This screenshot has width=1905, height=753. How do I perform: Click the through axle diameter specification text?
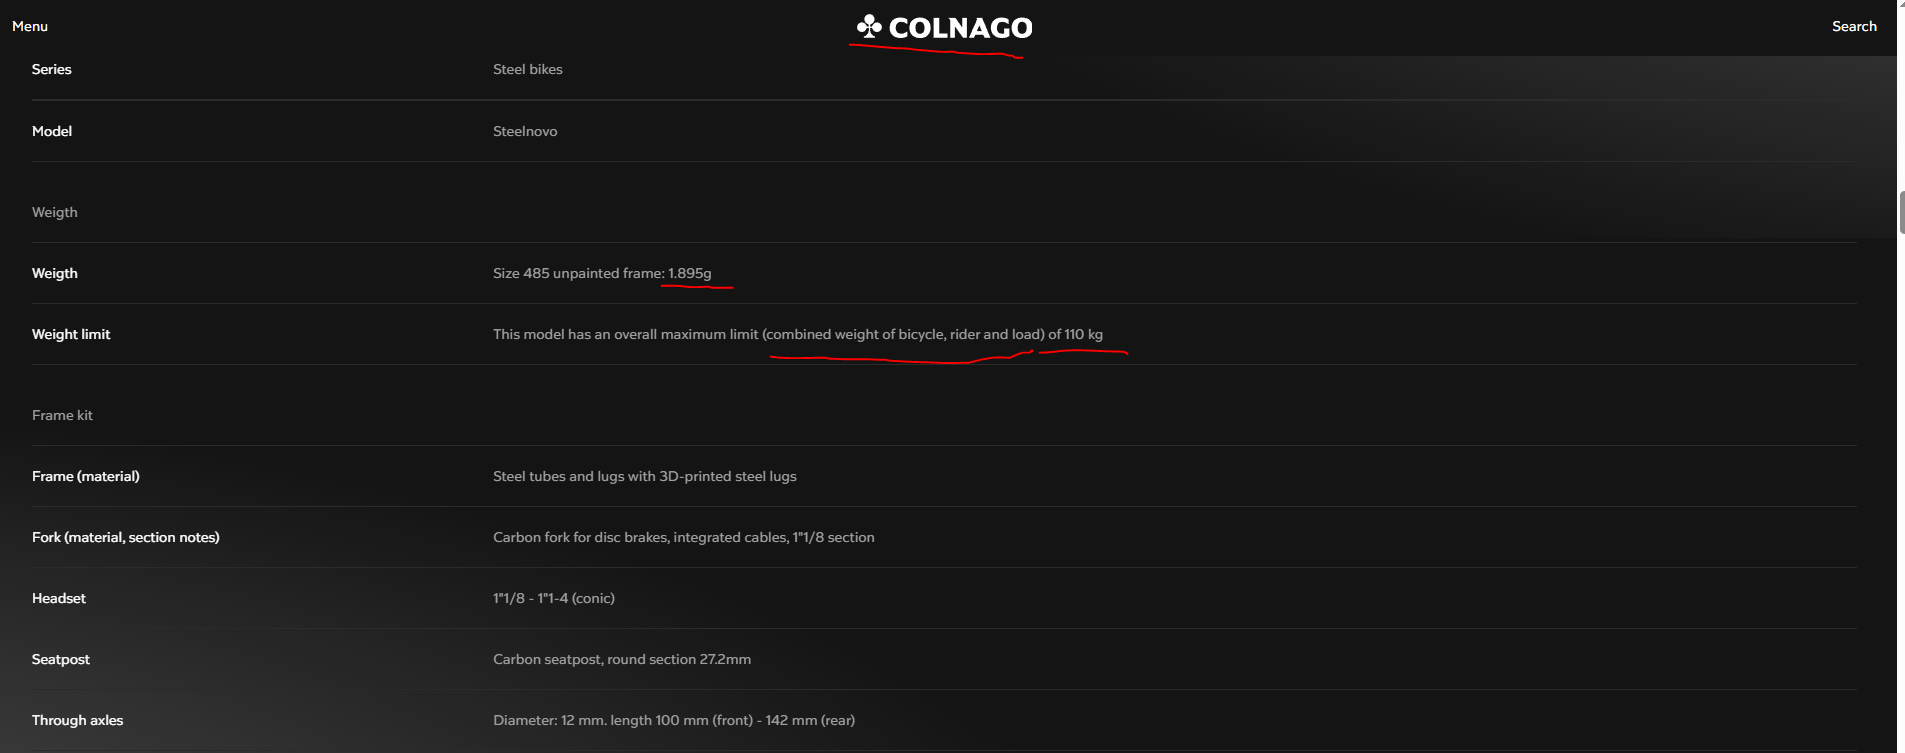[x=674, y=720]
